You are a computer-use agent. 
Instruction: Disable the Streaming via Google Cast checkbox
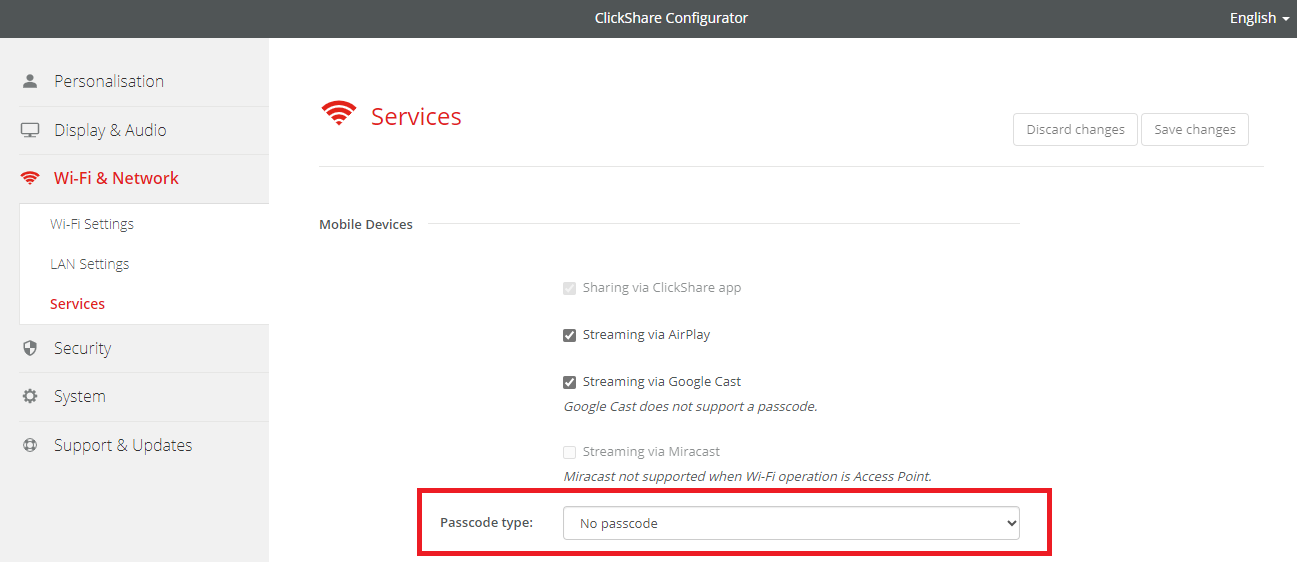(x=570, y=382)
